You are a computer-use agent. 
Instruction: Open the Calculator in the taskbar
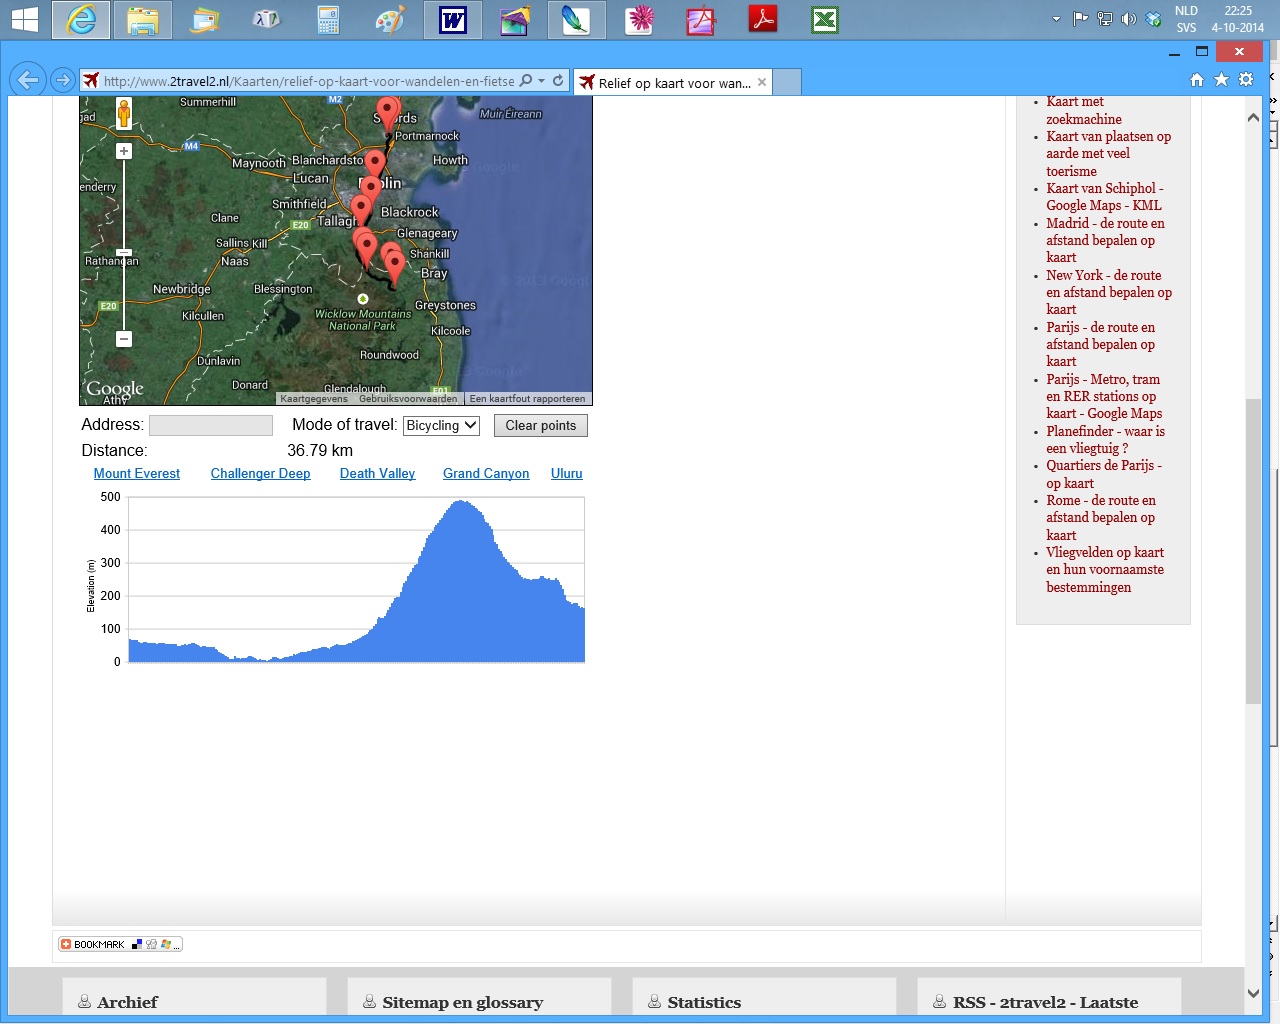pos(328,20)
